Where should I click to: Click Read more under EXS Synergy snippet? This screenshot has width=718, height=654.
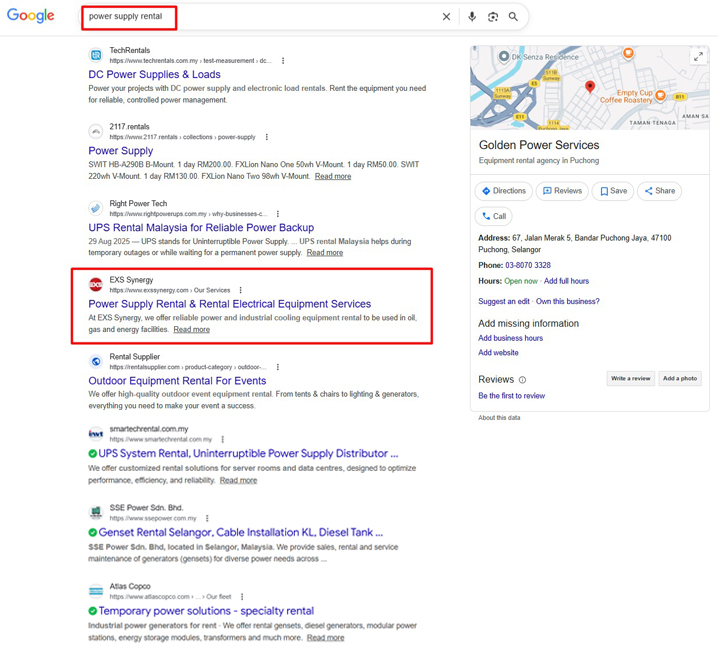[x=191, y=329]
